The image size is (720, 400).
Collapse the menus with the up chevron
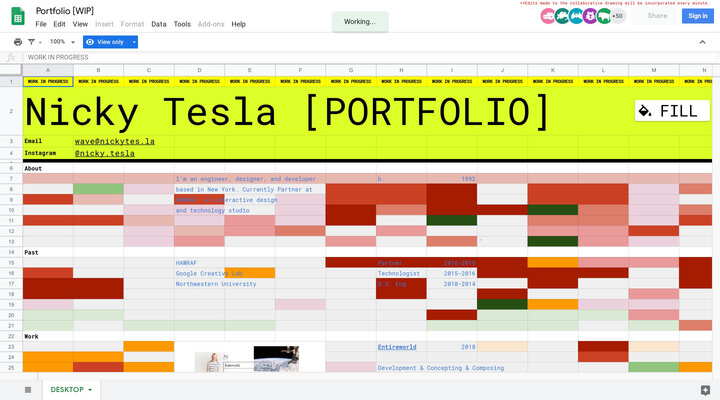[706, 42]
